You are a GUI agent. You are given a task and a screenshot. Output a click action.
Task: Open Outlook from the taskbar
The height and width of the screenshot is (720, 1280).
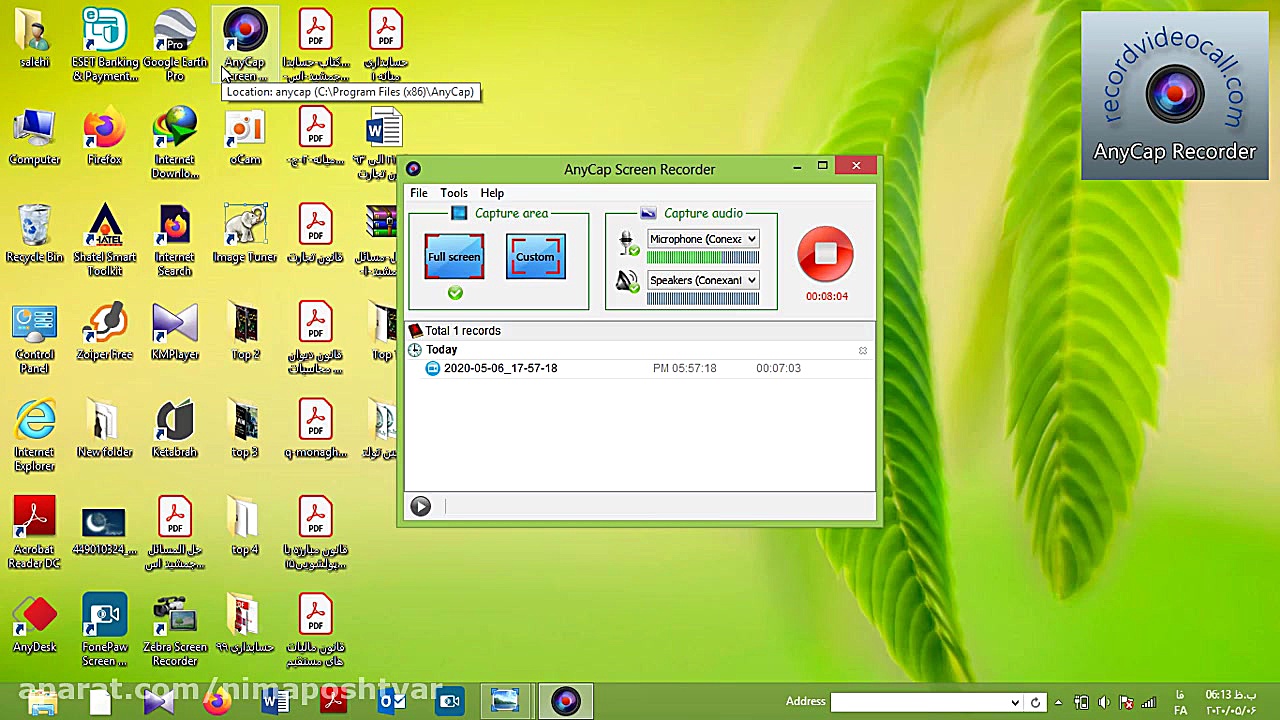[391, 702]
